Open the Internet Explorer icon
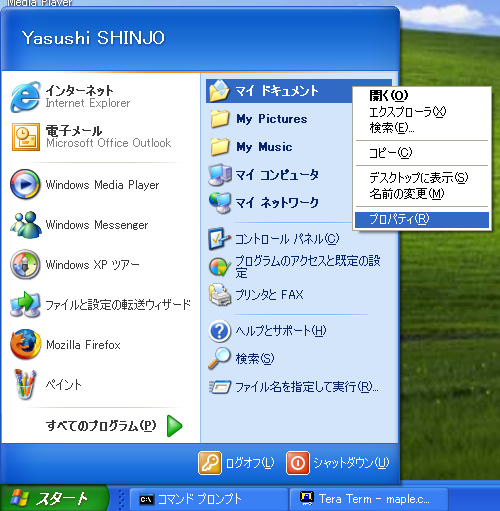Screen dimensions: 500x511 point(25,97)
